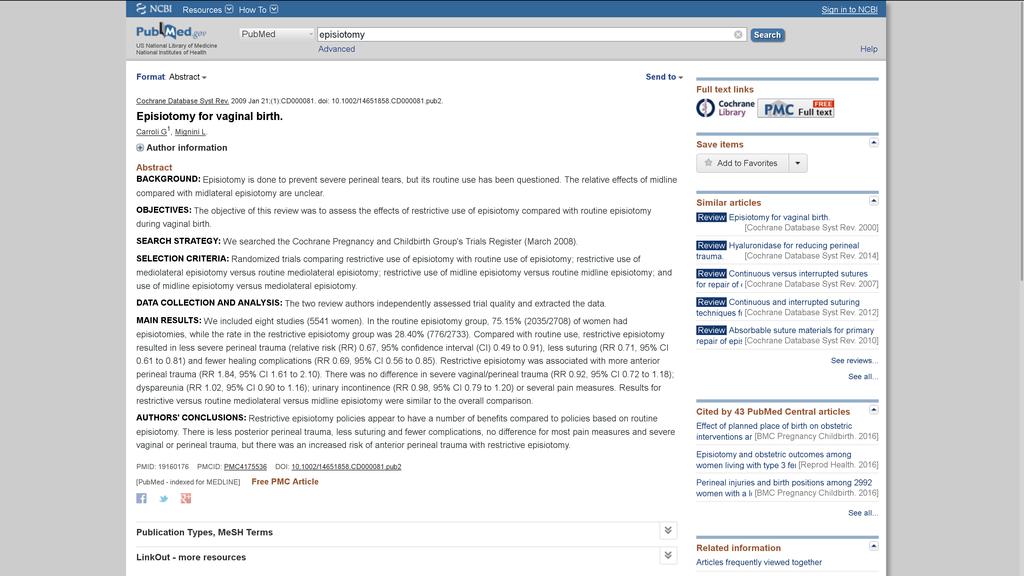This screenshot has width=1024, height=576.
Task: Open the Send to menu
Action: point(664,77)
